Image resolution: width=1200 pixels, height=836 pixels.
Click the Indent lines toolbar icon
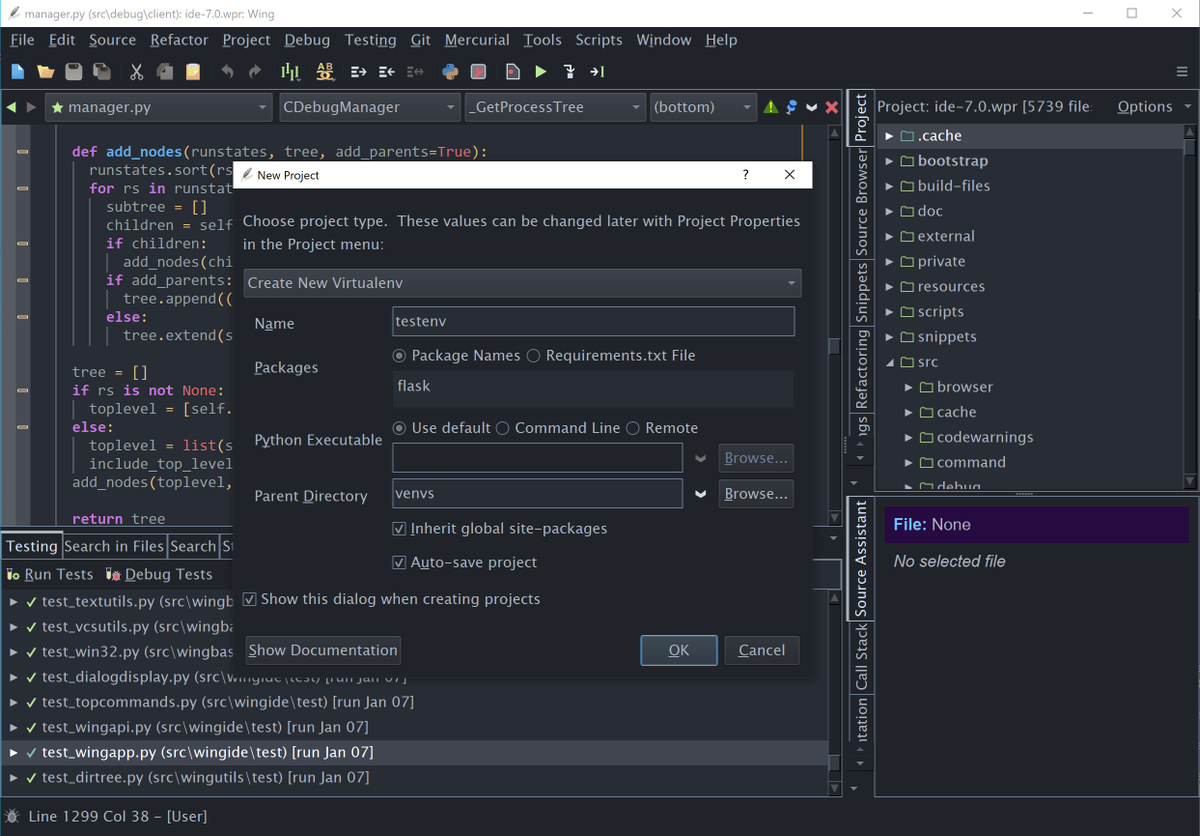[x=358, y=72]
